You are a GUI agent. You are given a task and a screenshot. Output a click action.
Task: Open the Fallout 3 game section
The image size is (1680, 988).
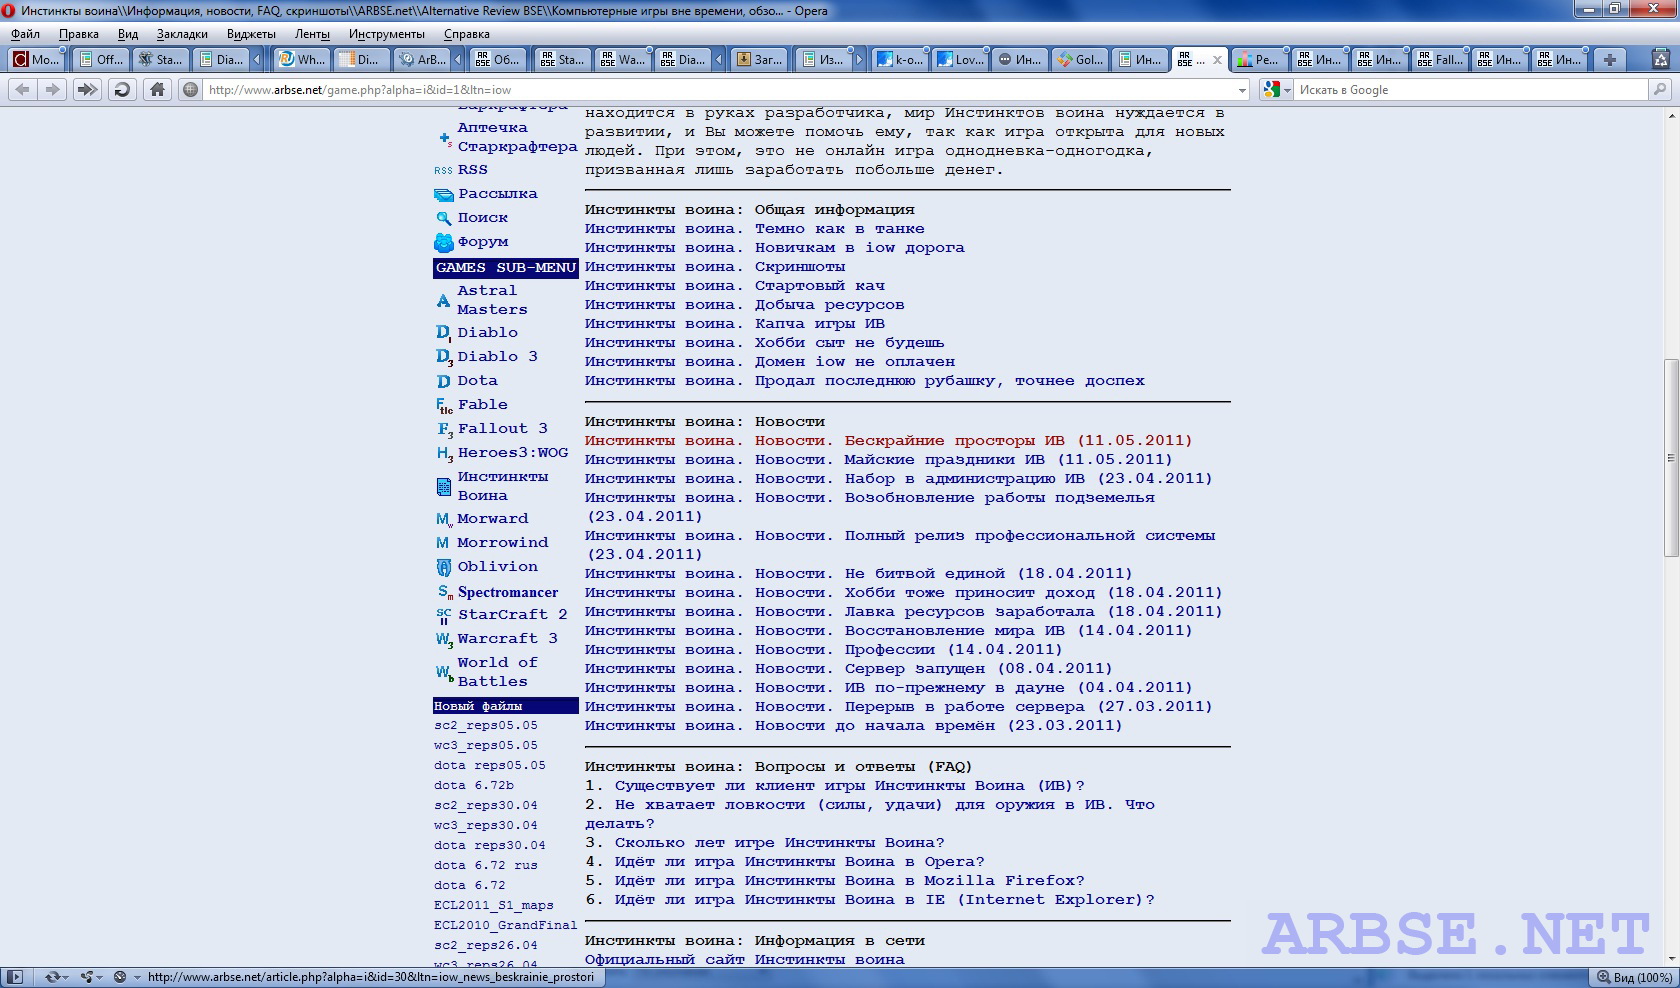(502, 429)
